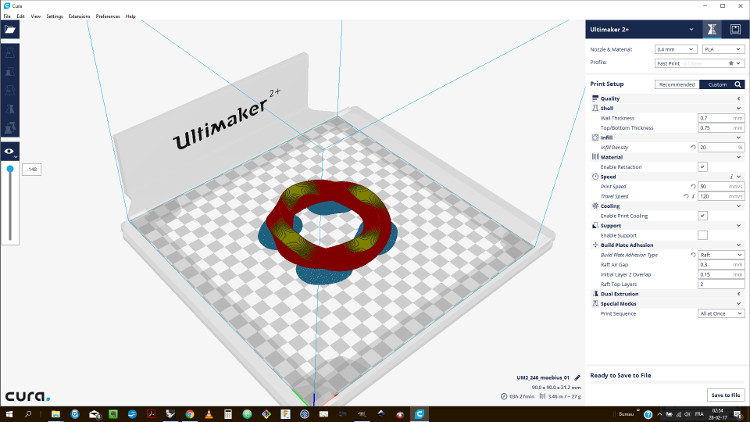This screenshot has height=422, width=750.
Task: Click the Travel Speed input field
Action: pos(720,196)
